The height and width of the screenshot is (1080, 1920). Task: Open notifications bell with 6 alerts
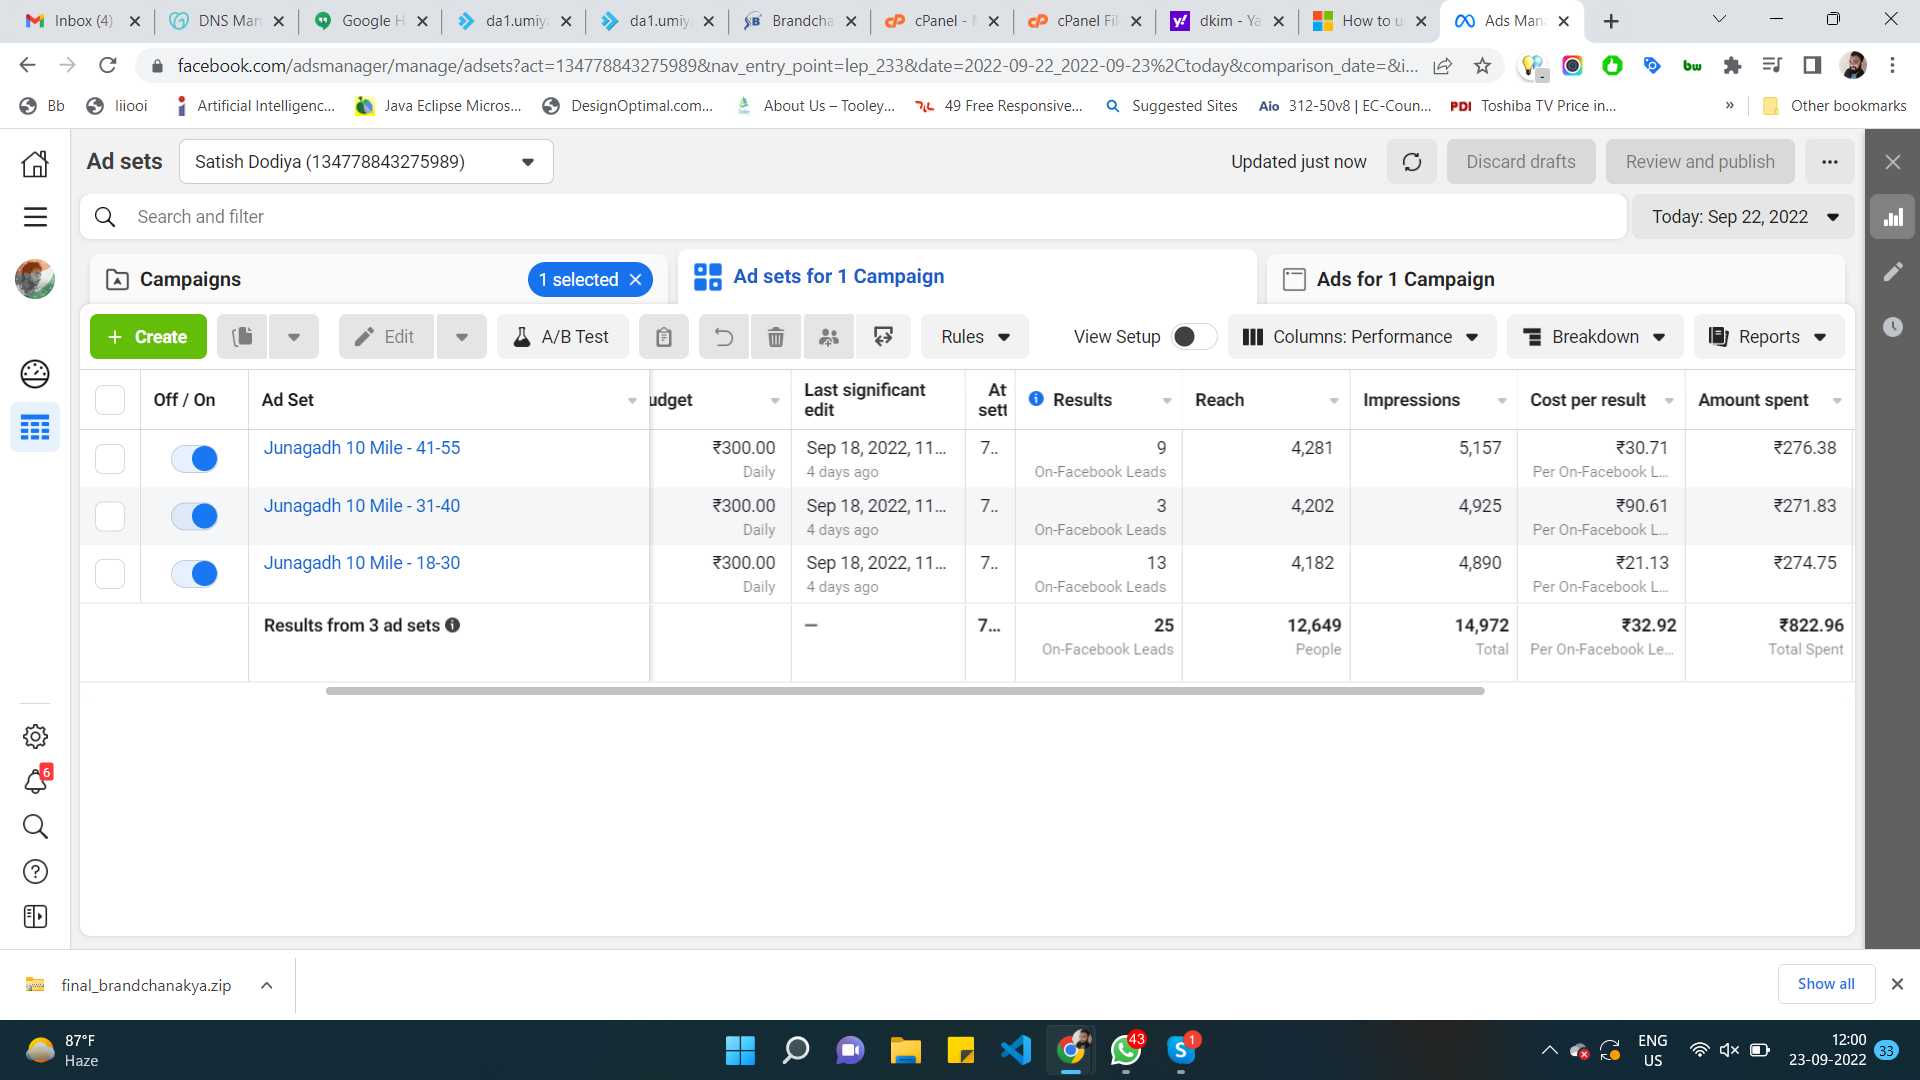point(36,781)
